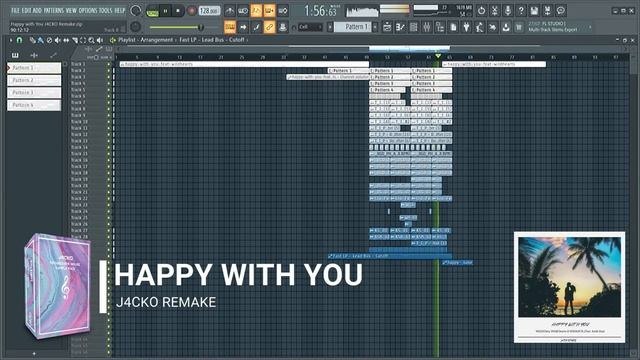This screenshot has height=360, width=640.
Task: Open the Mixer icon
Action: point(427,27)
